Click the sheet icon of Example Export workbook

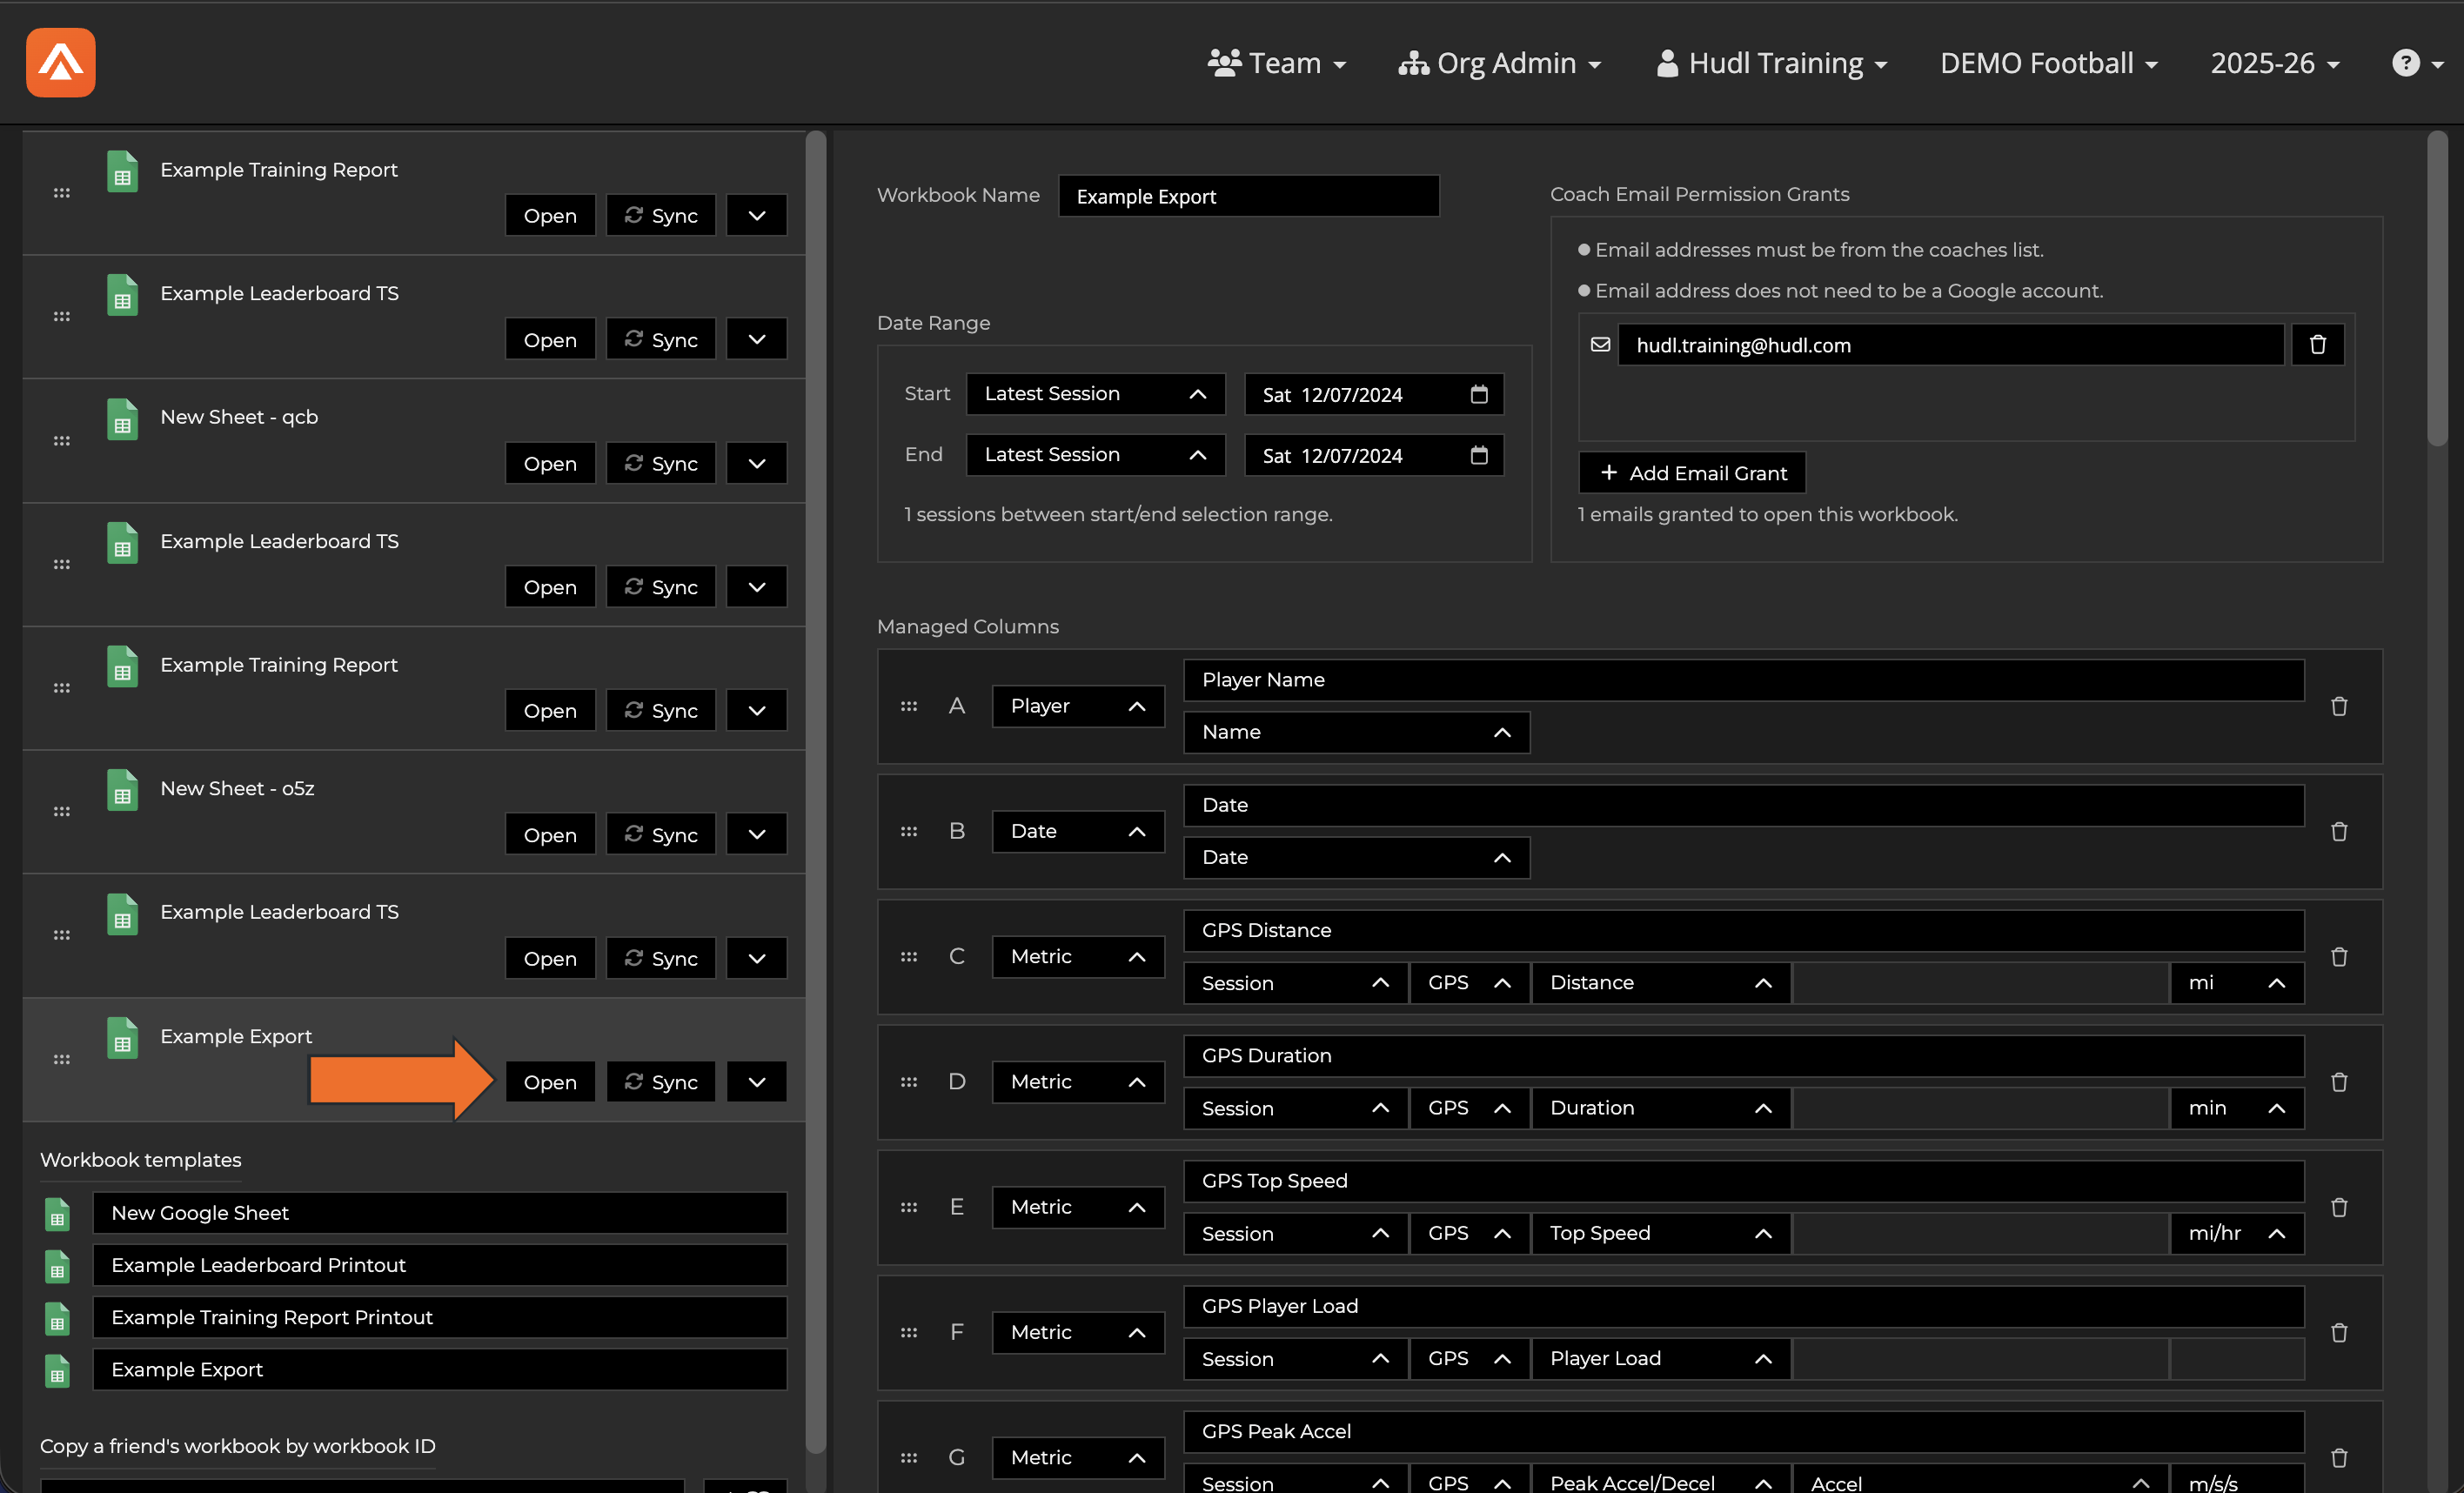pyautogui.click(x=122, y=1038)
